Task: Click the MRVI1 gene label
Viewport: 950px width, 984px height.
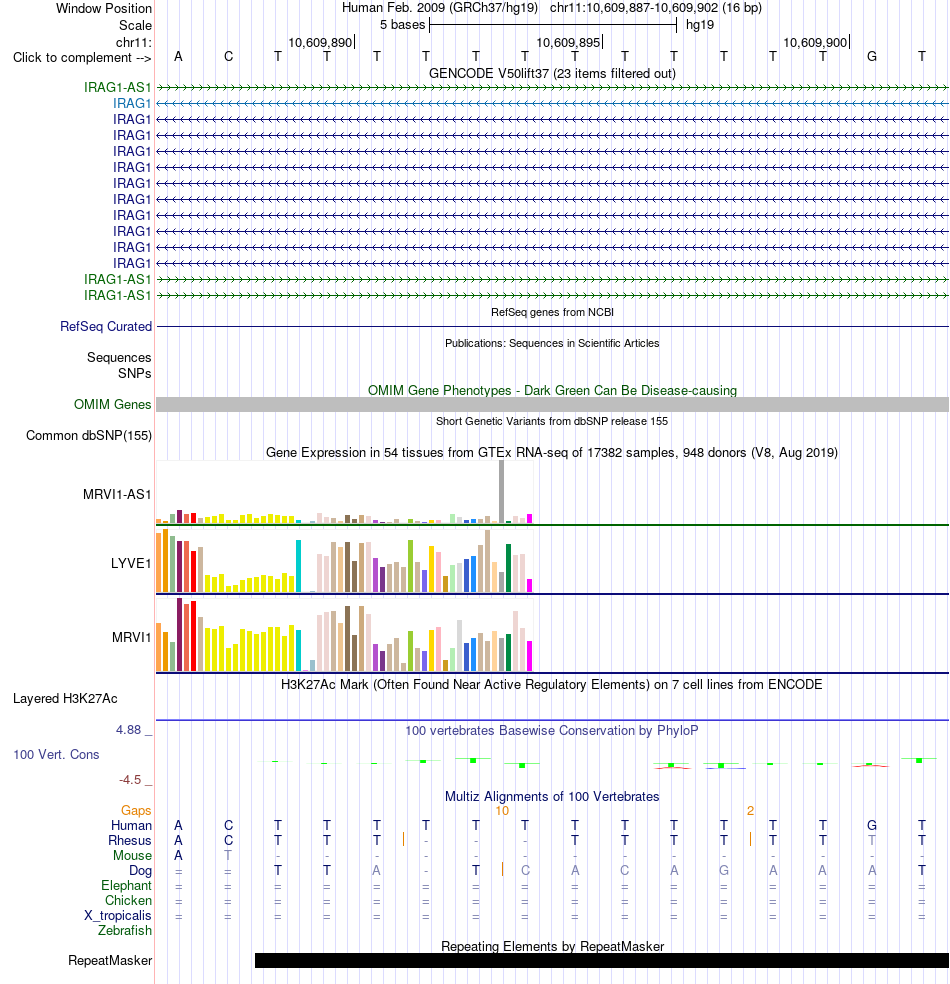Action: pyautogui.click(x=131, y=638)
